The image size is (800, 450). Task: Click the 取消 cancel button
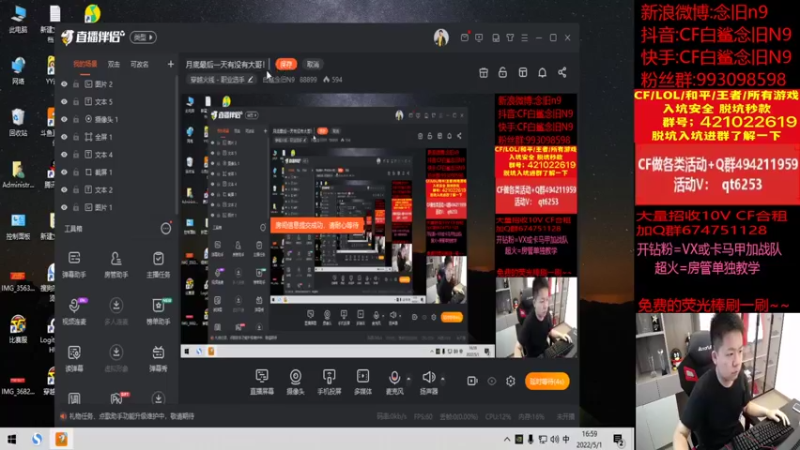pos(313,64)
